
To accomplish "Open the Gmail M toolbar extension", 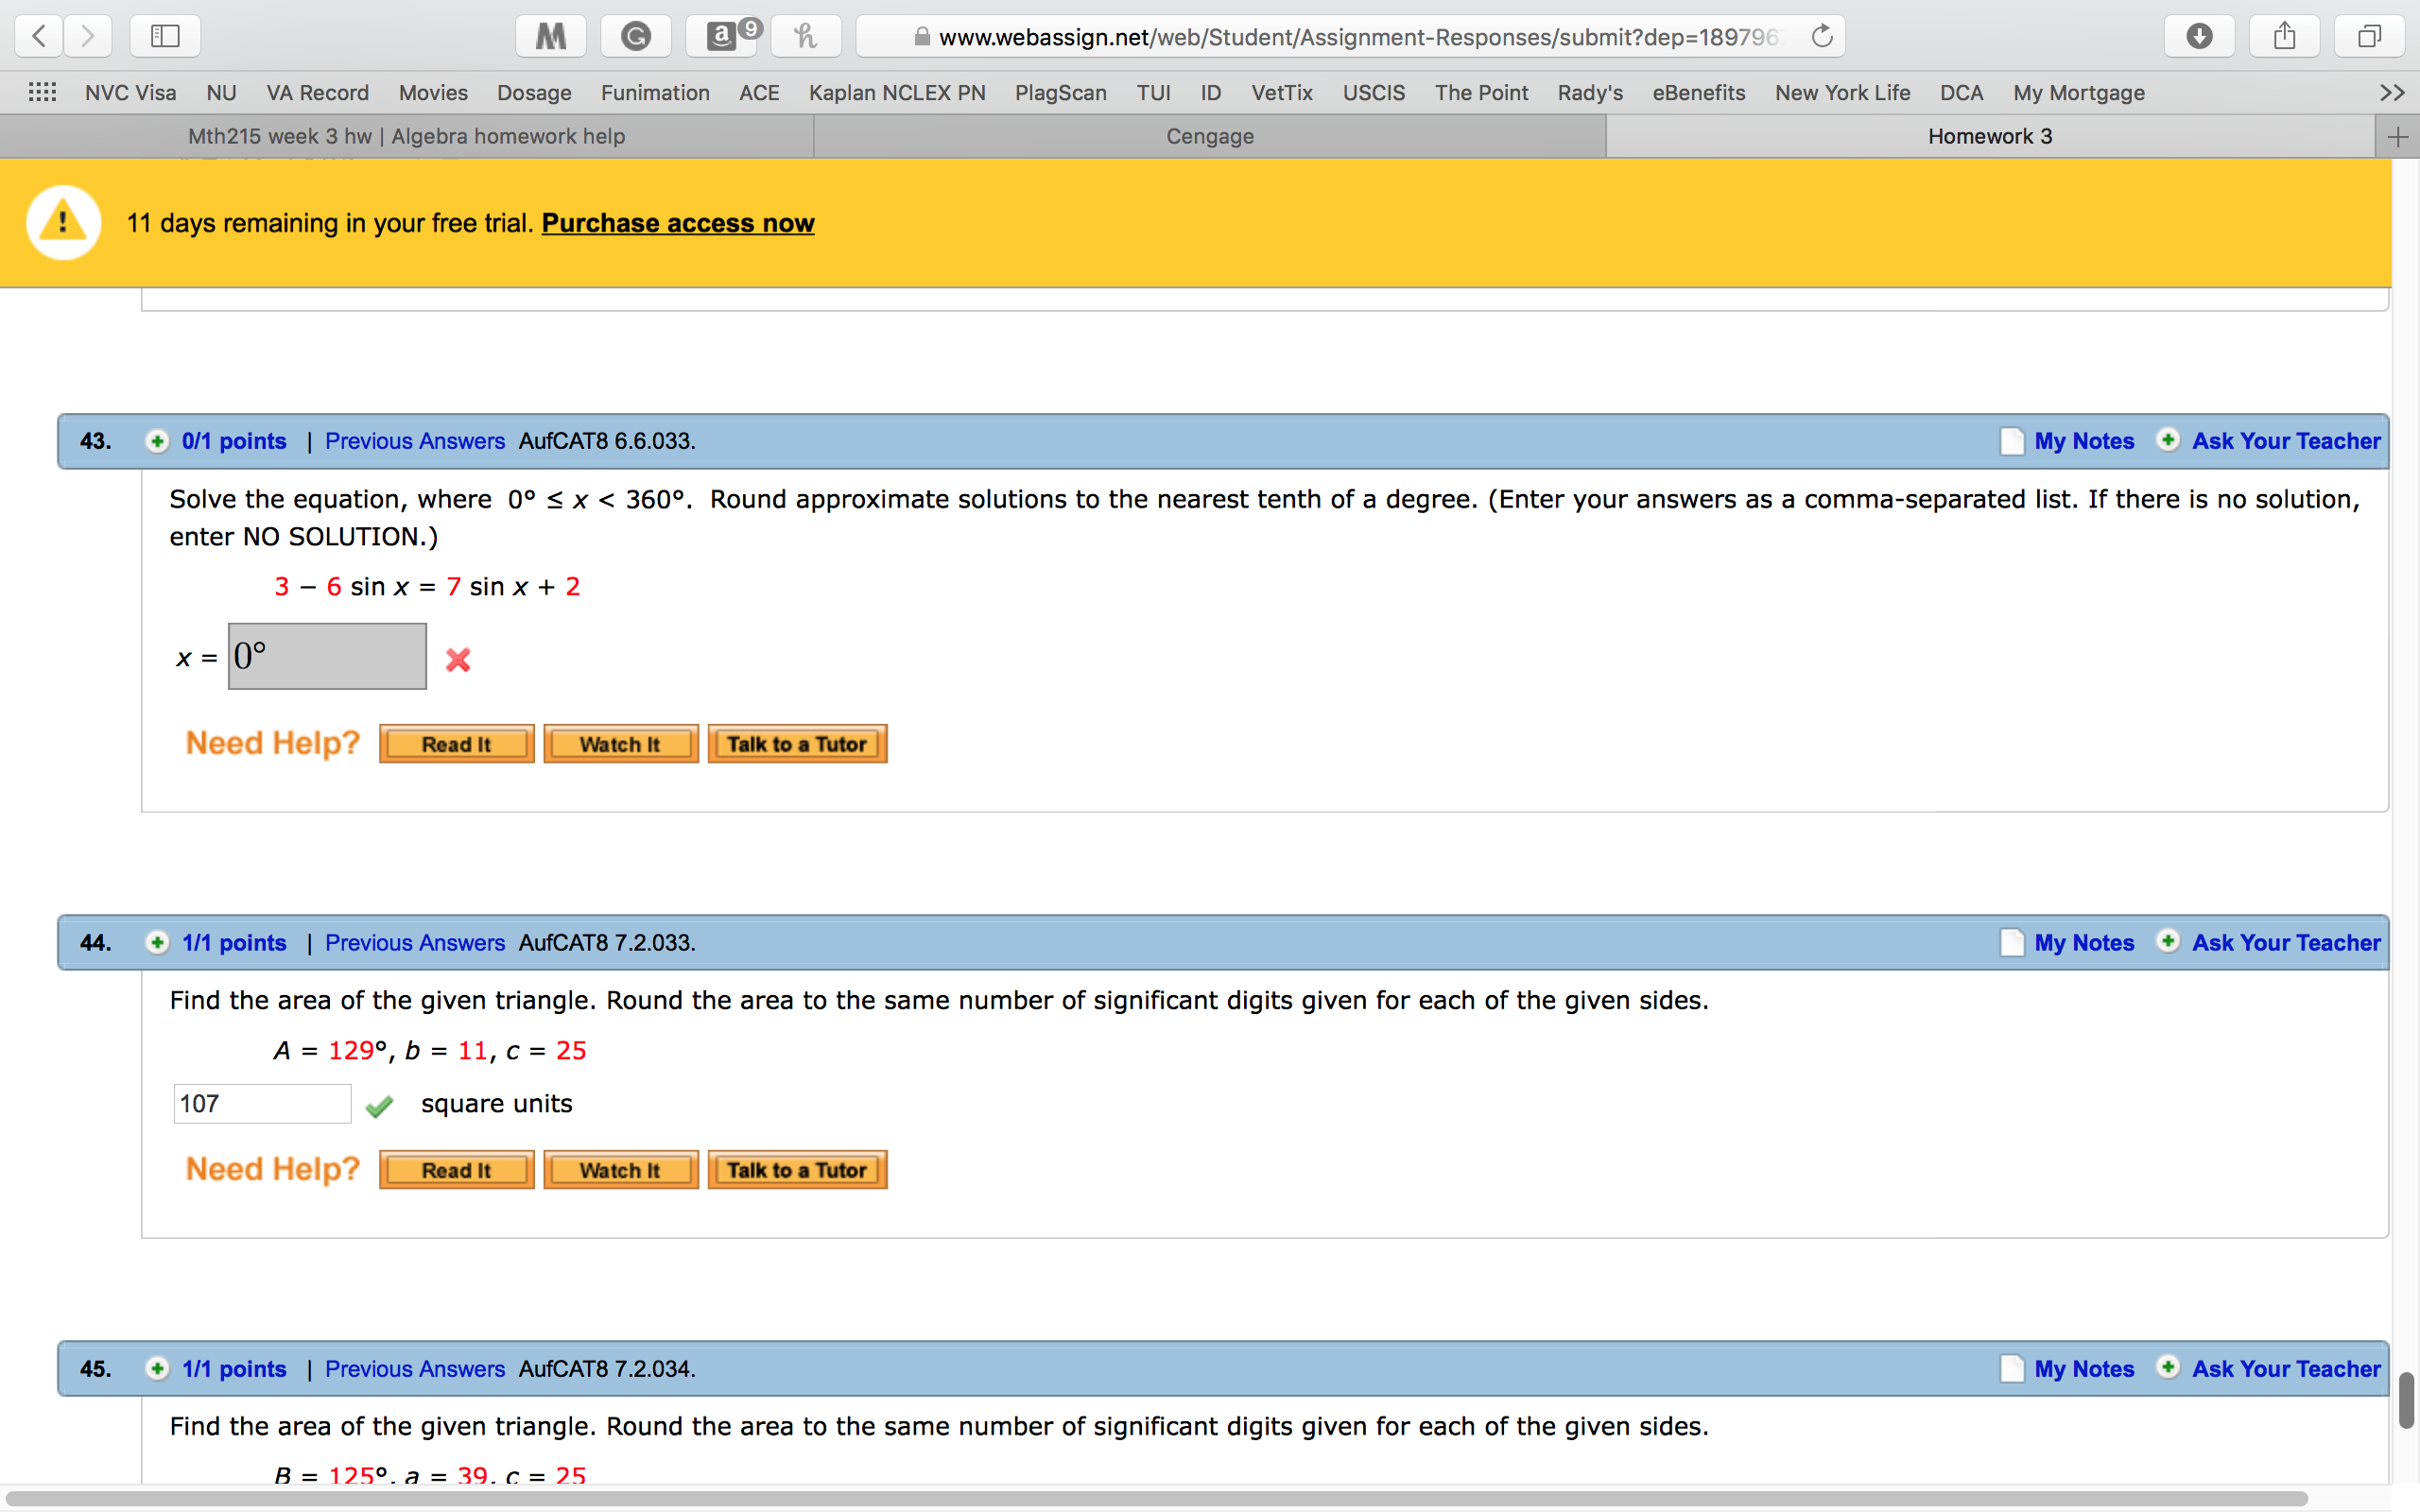I will 551,37.
